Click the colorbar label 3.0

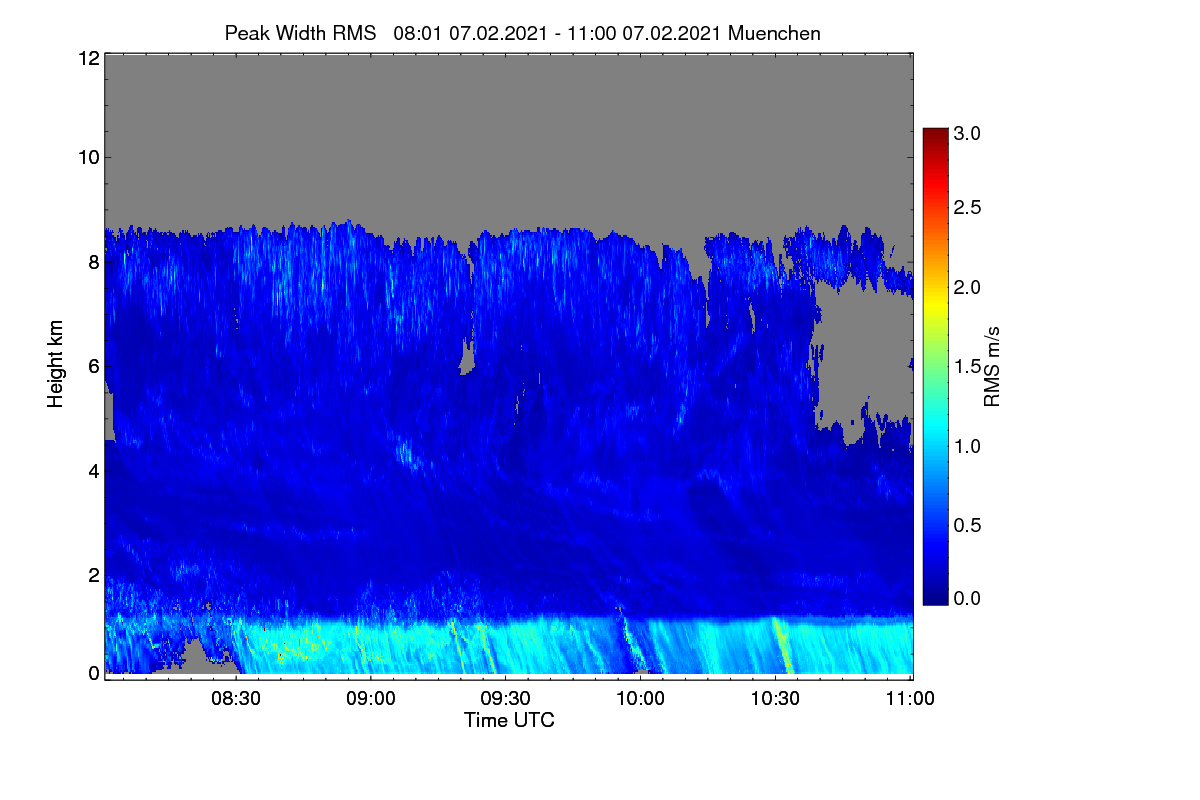[967, 133]
